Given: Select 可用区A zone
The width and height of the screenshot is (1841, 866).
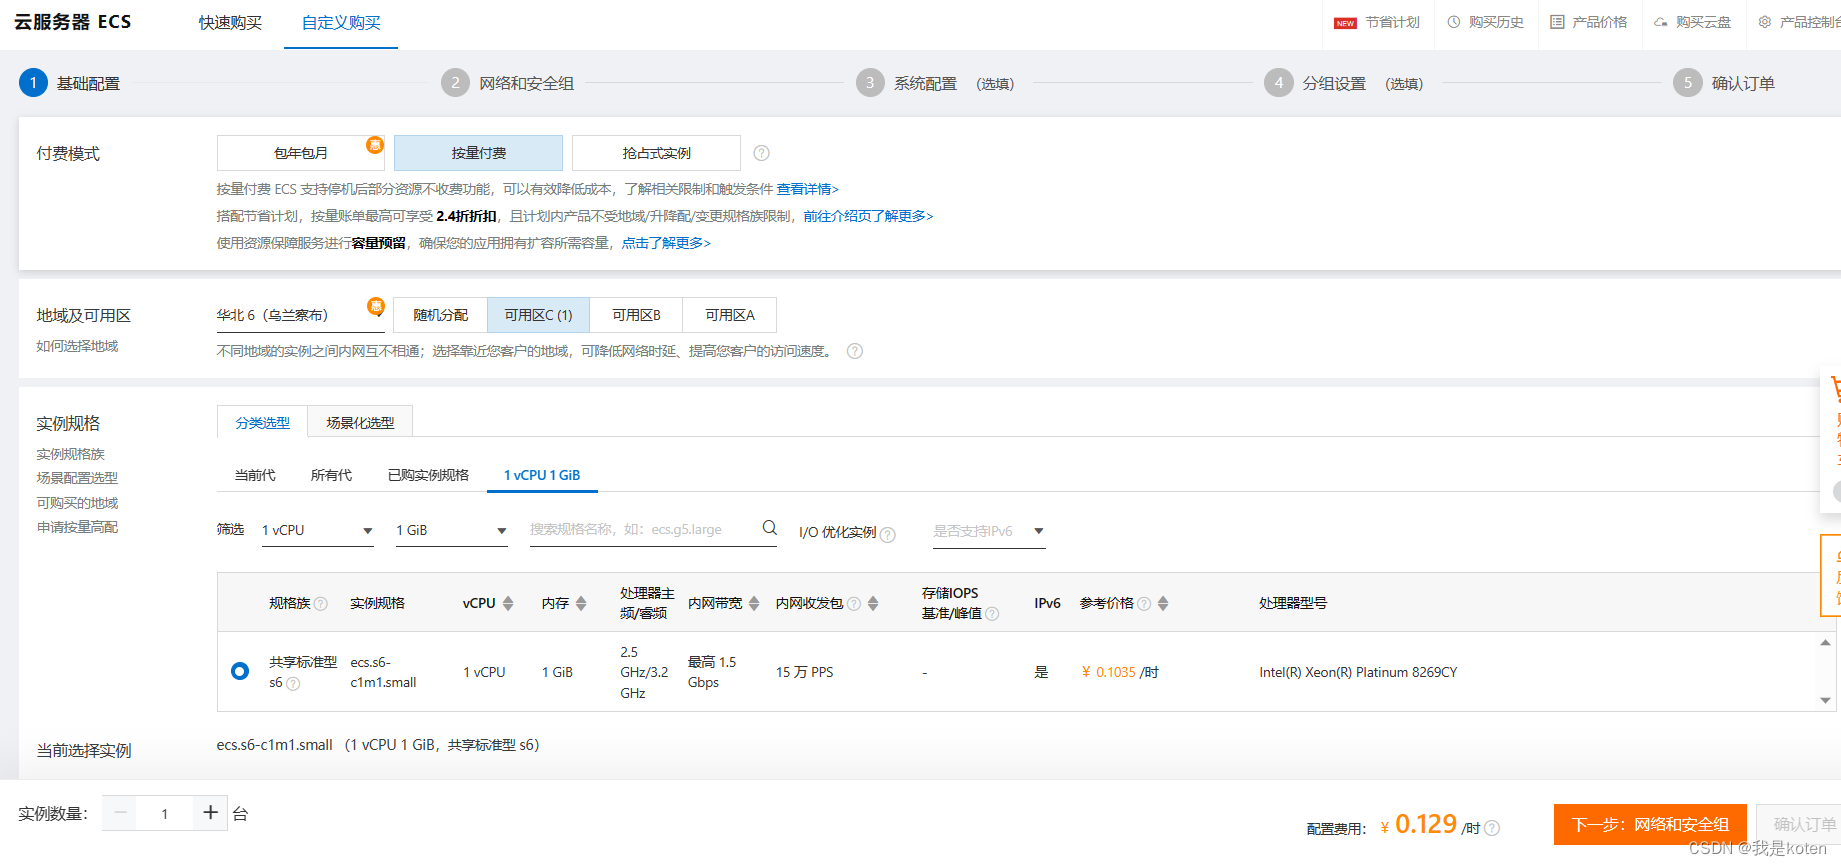Looking at the screenshot, I should coord(730,315).
